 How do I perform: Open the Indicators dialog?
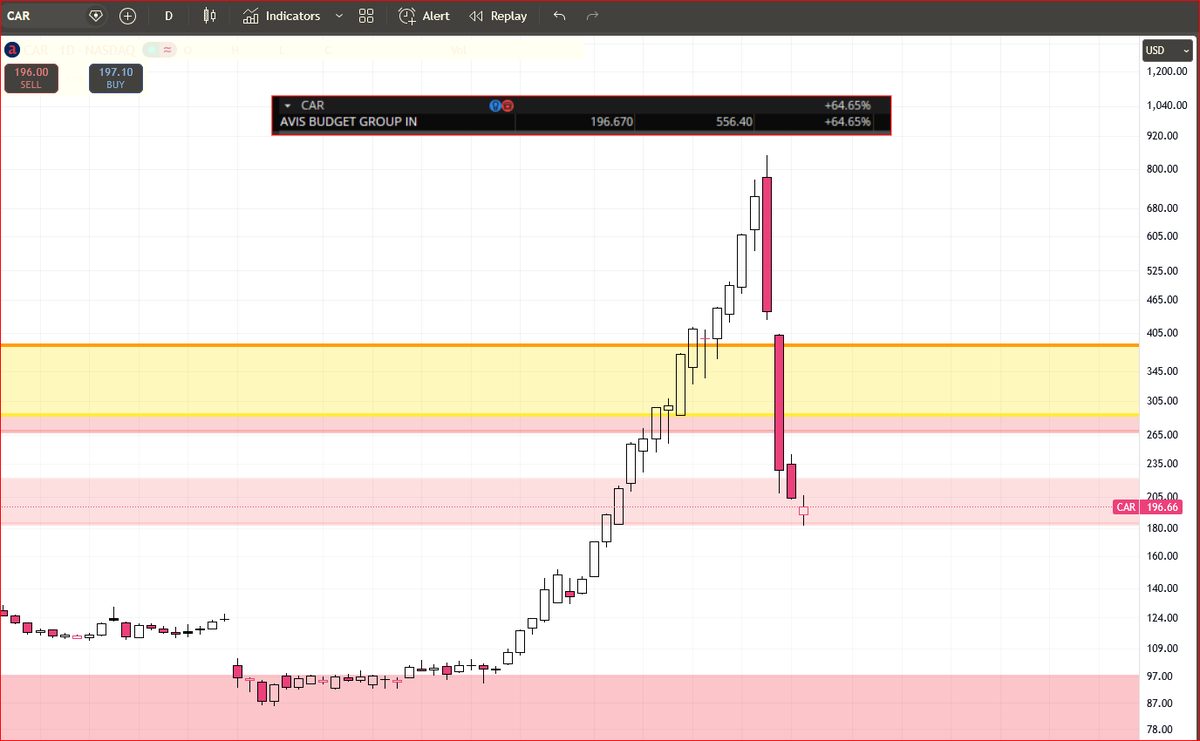coord(282,16)
